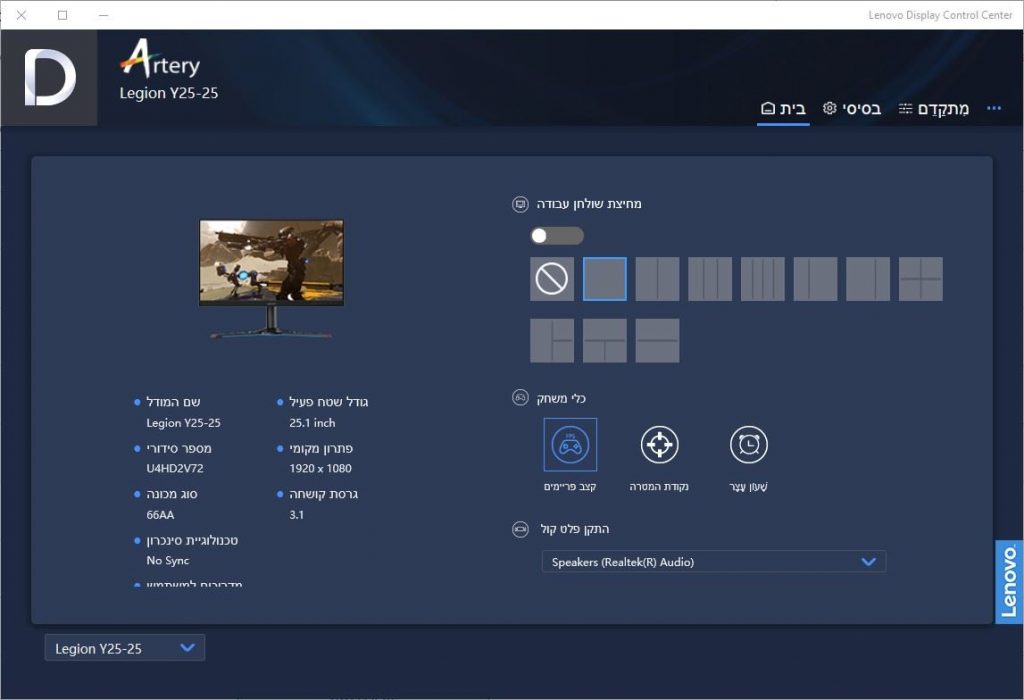Choose the four columns partition layout
The width and height of the screenshot is (1024, 700).
[x=763, y=279]
